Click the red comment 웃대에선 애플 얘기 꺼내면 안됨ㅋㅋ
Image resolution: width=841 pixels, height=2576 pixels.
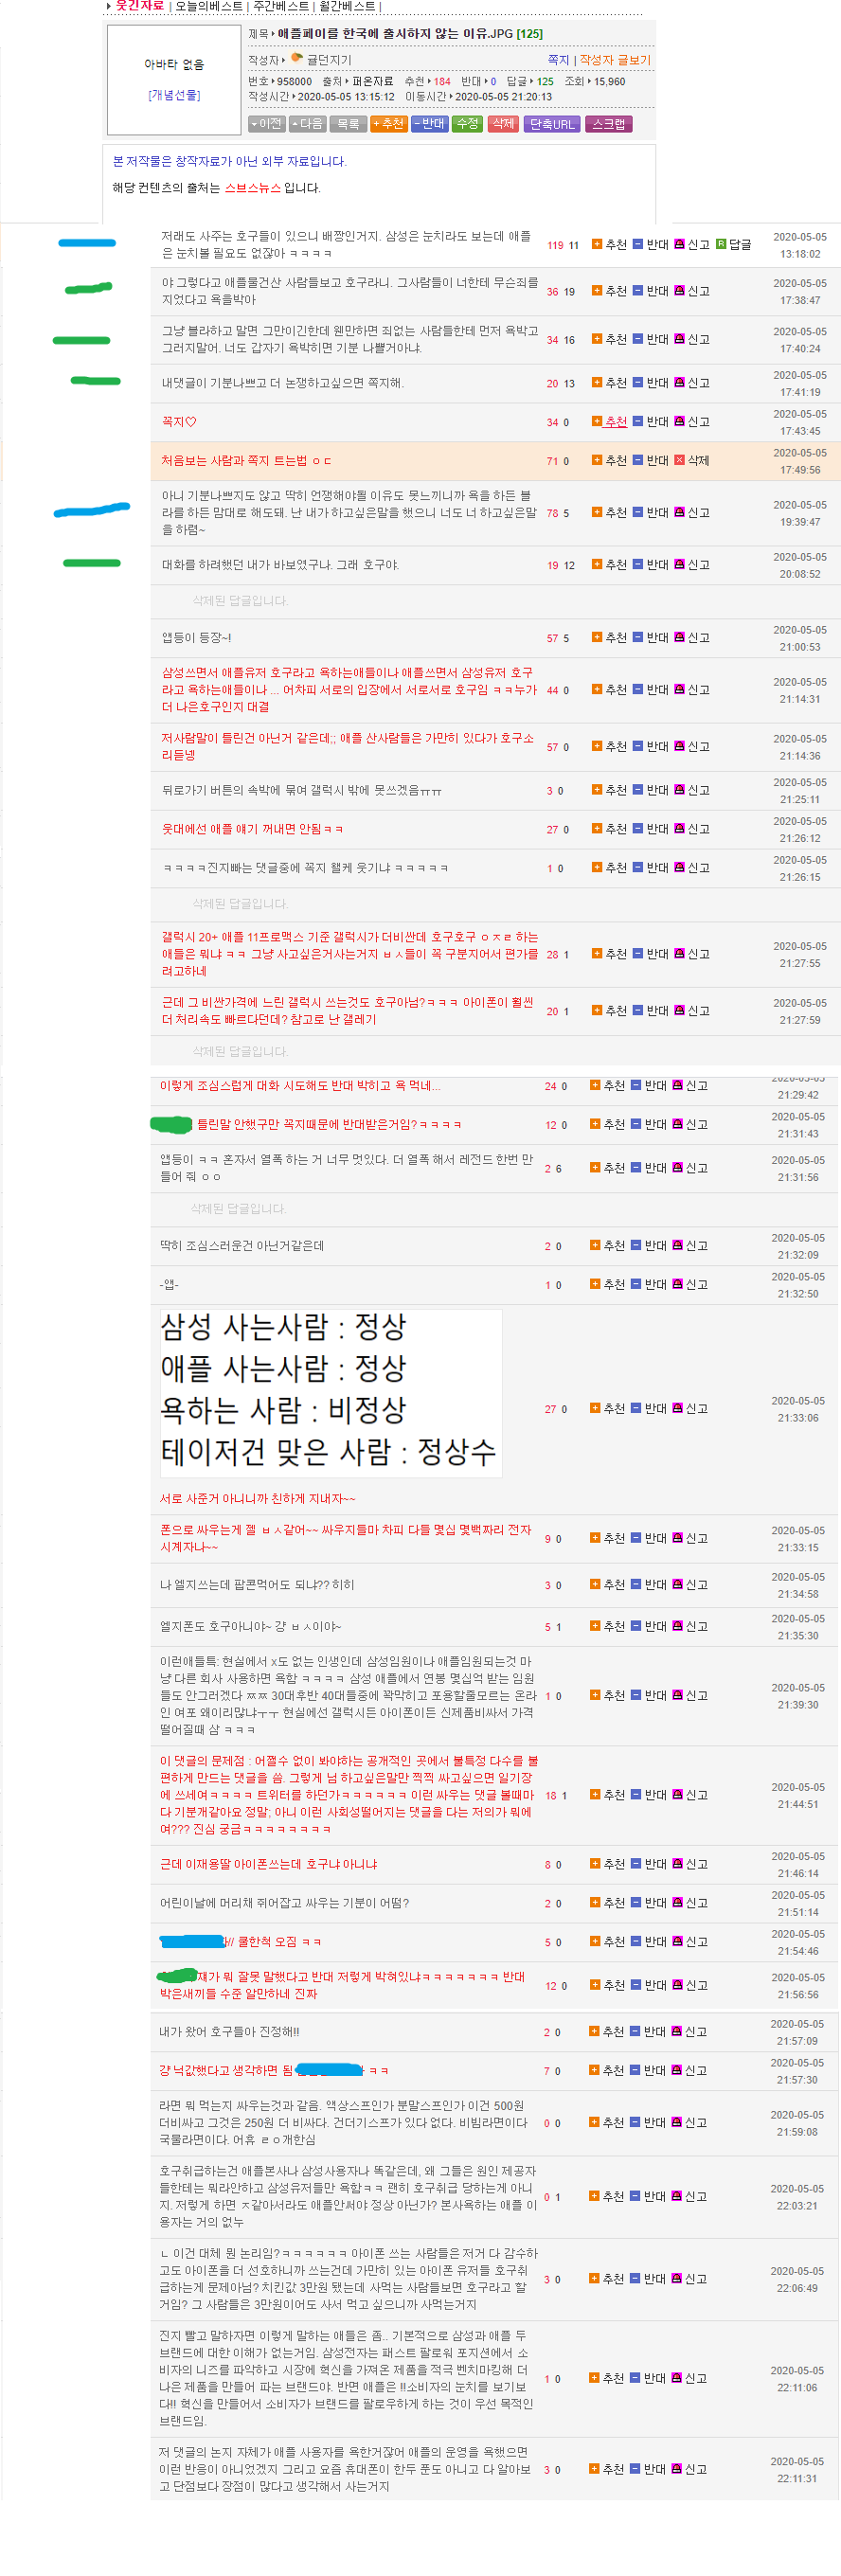(x=252, y=830)
